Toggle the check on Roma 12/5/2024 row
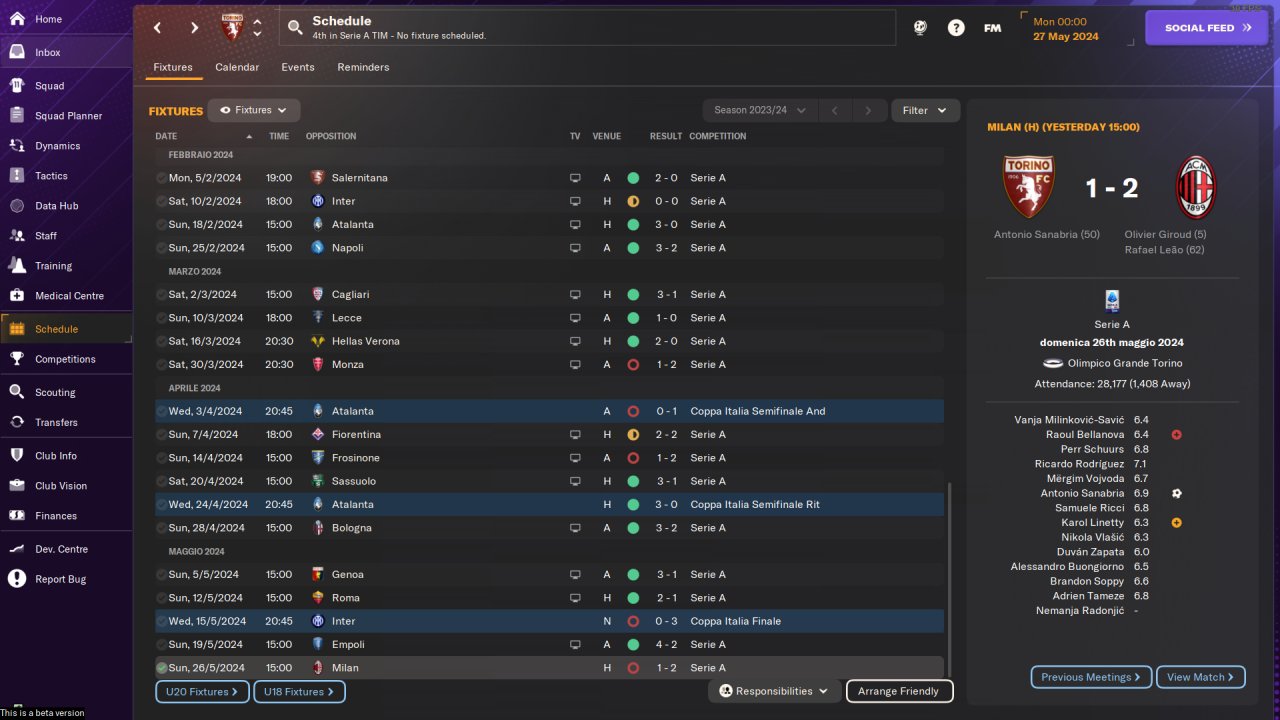The height and width of the screenshot is (720, 1280). 161,598
